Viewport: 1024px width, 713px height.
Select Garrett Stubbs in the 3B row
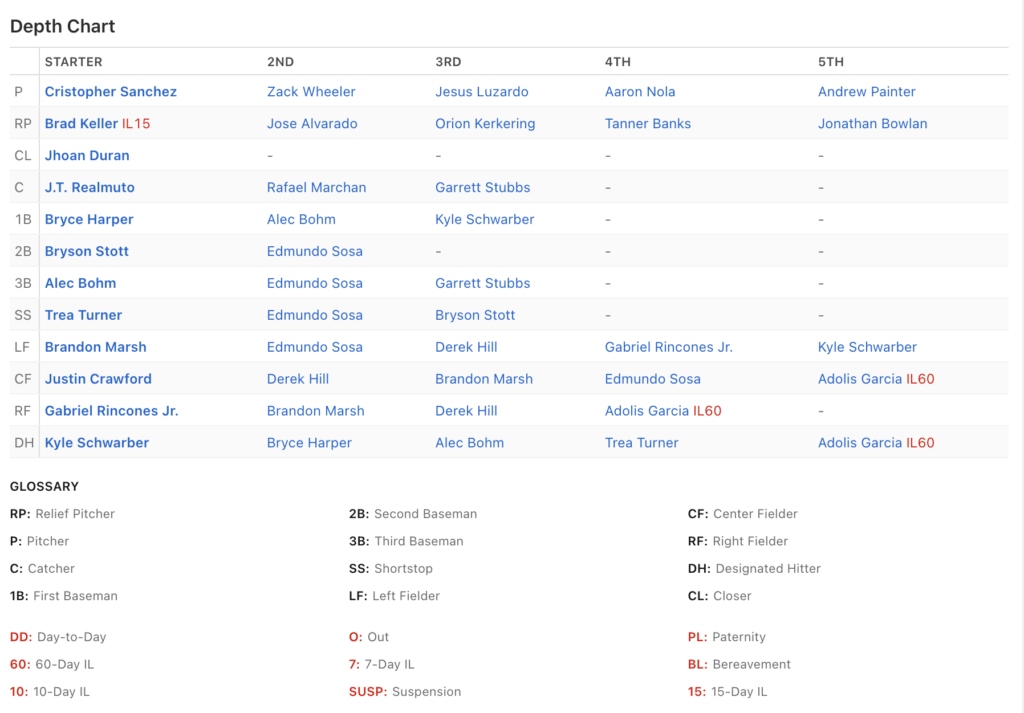point(482,283)
